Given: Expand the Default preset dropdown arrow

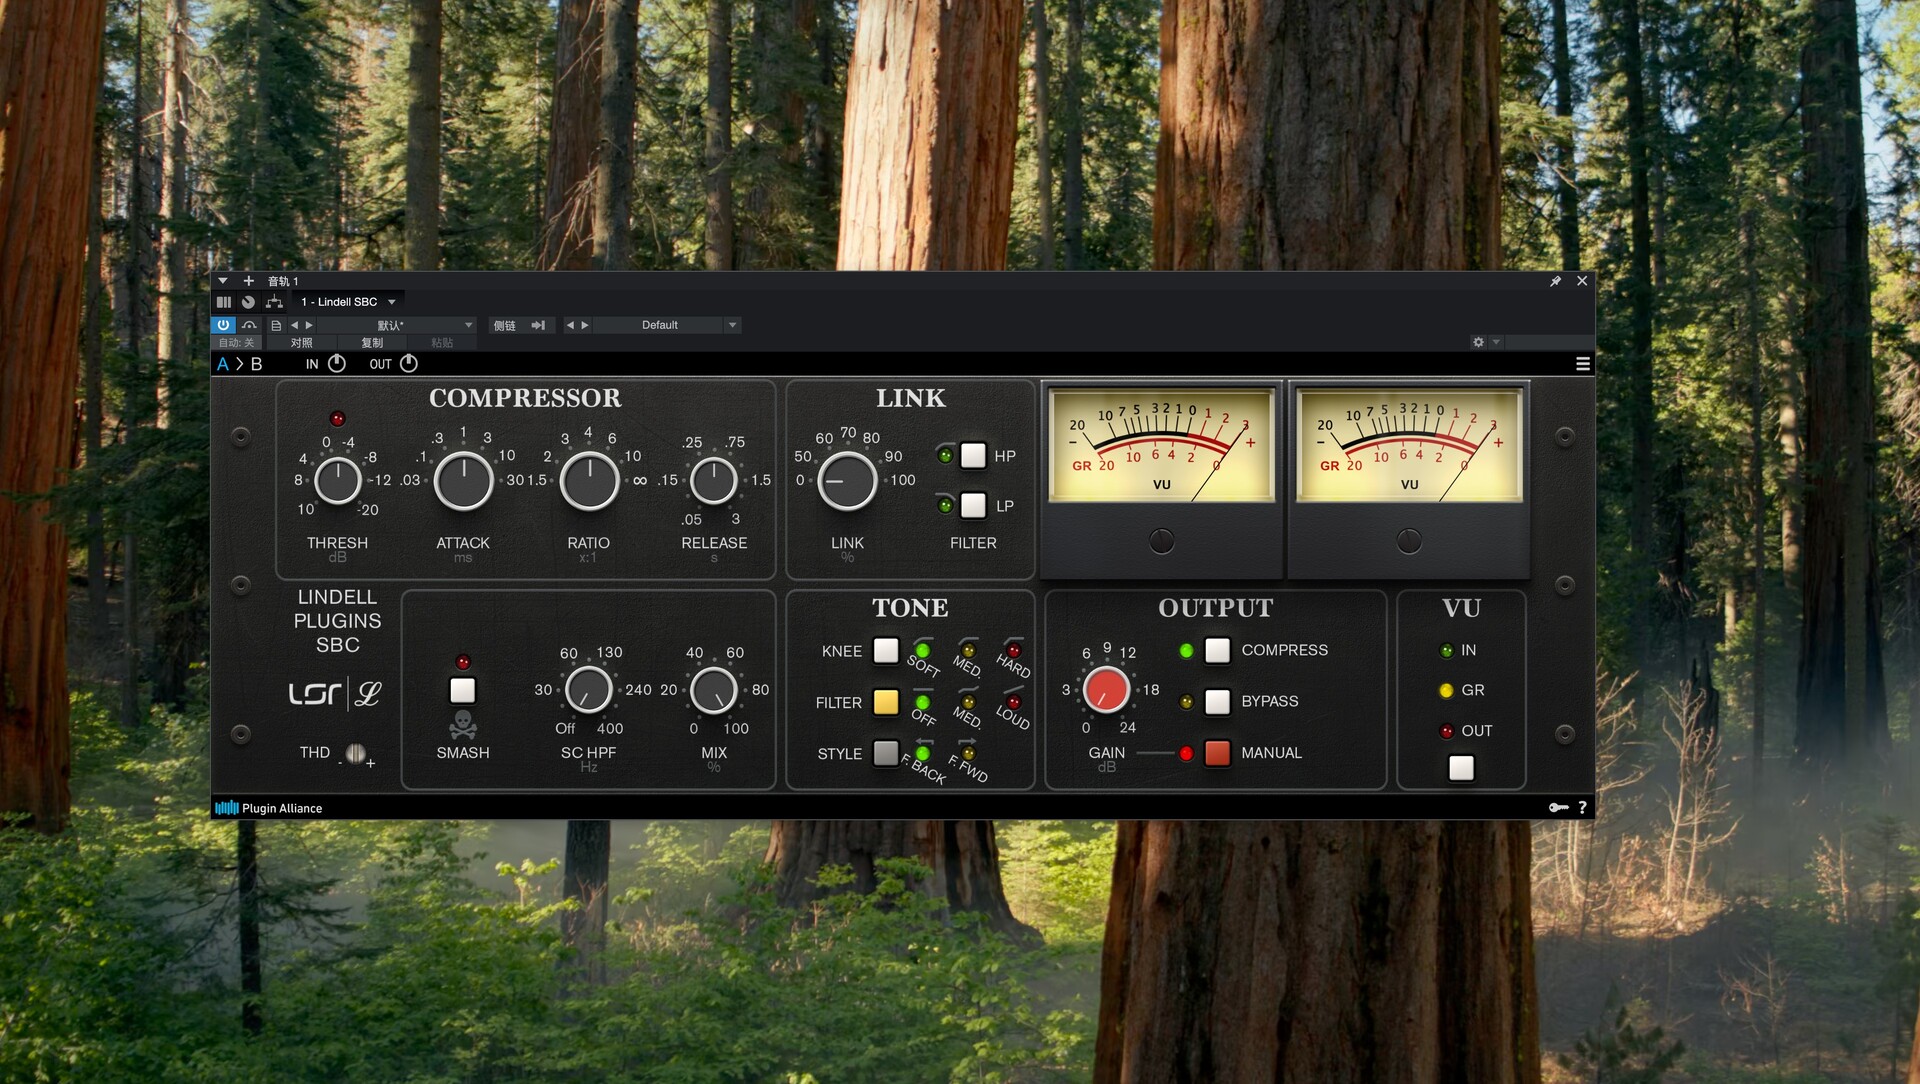Looking at the screenshot, I should pos(732,325).
